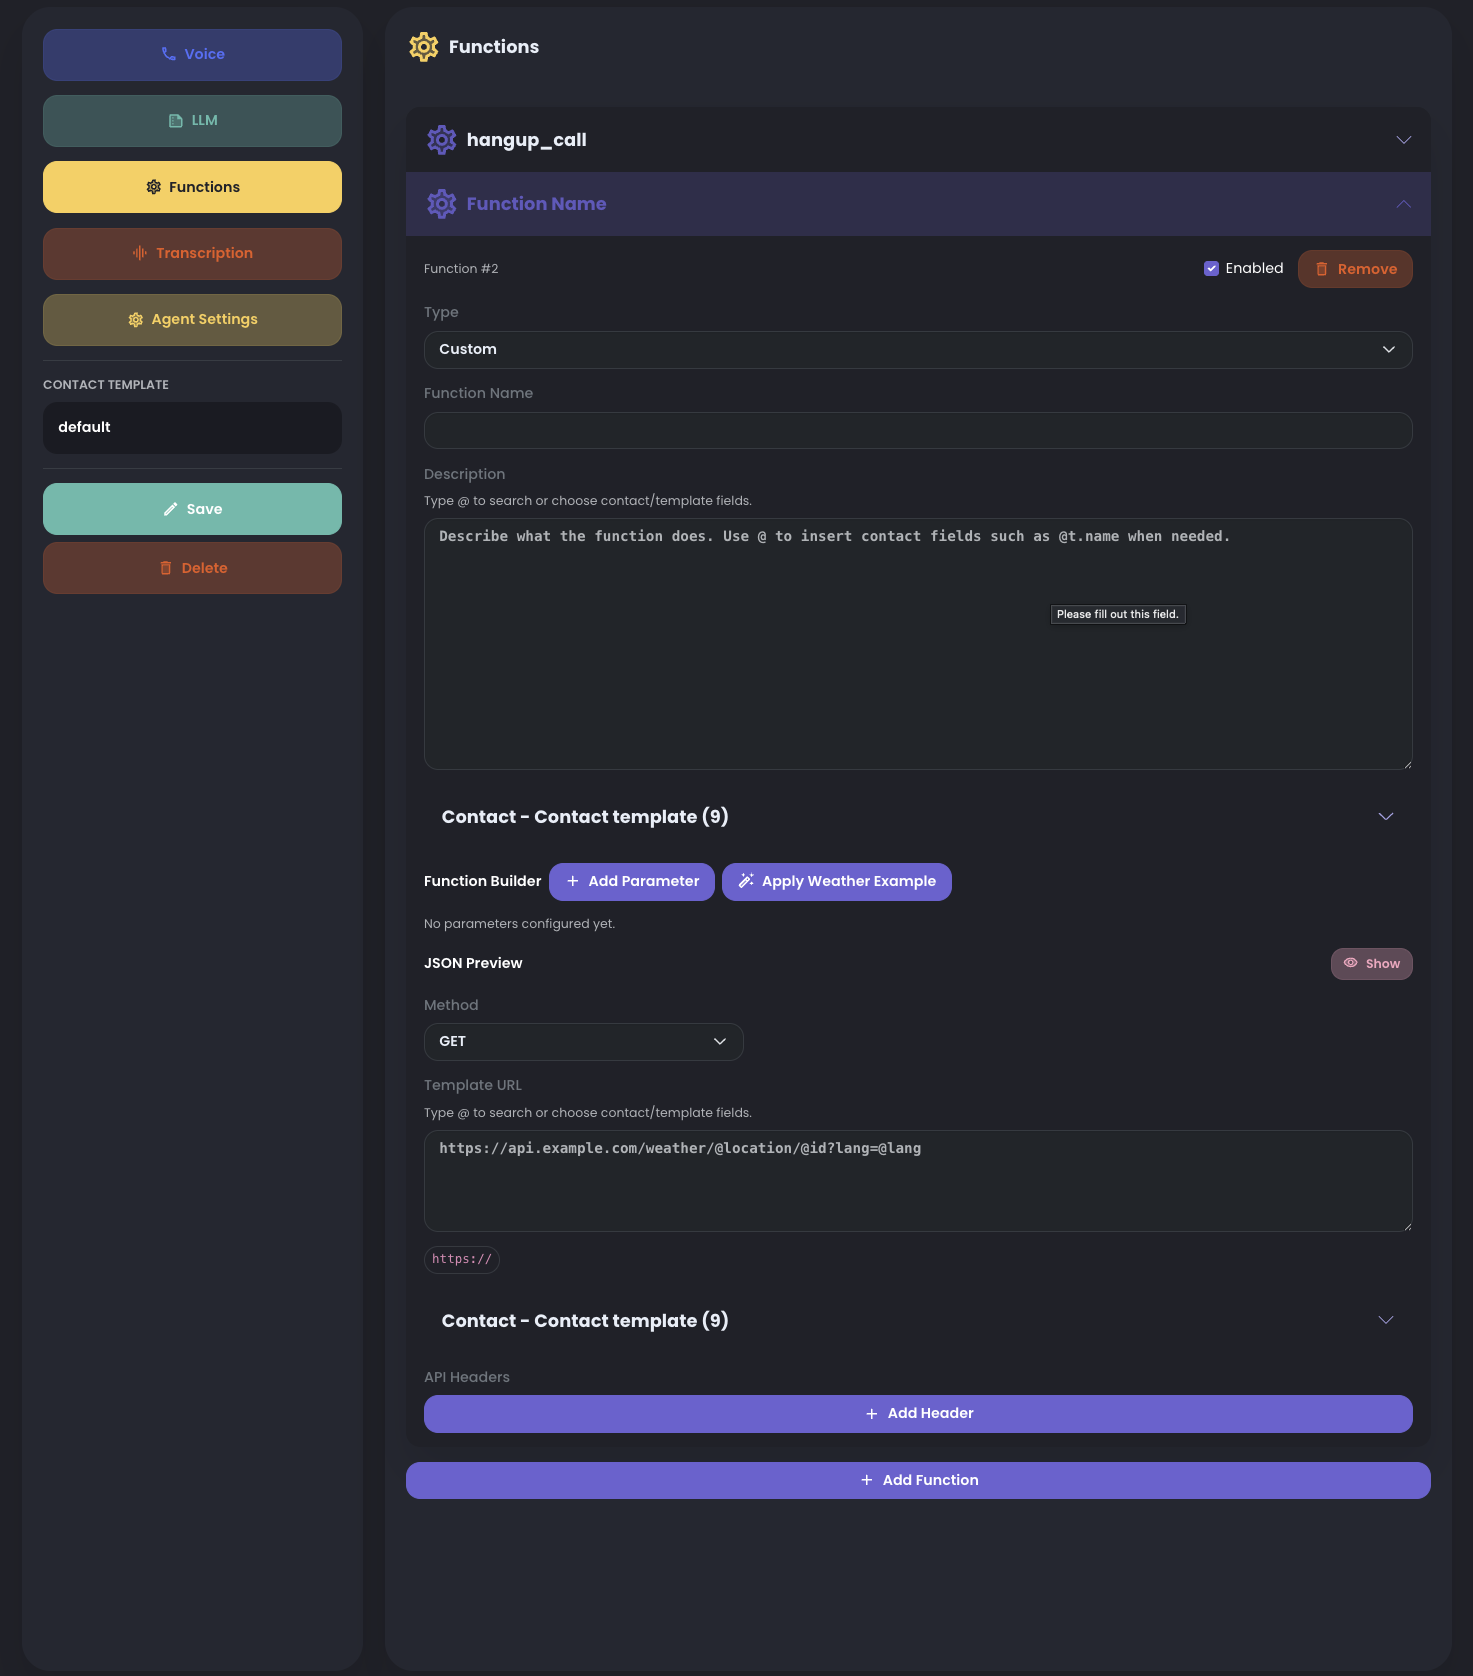Image resolution: width=1473 pixels, height=1676 pixels.
Task: Select the Functions sidebar tab
Action: (192, 187)
